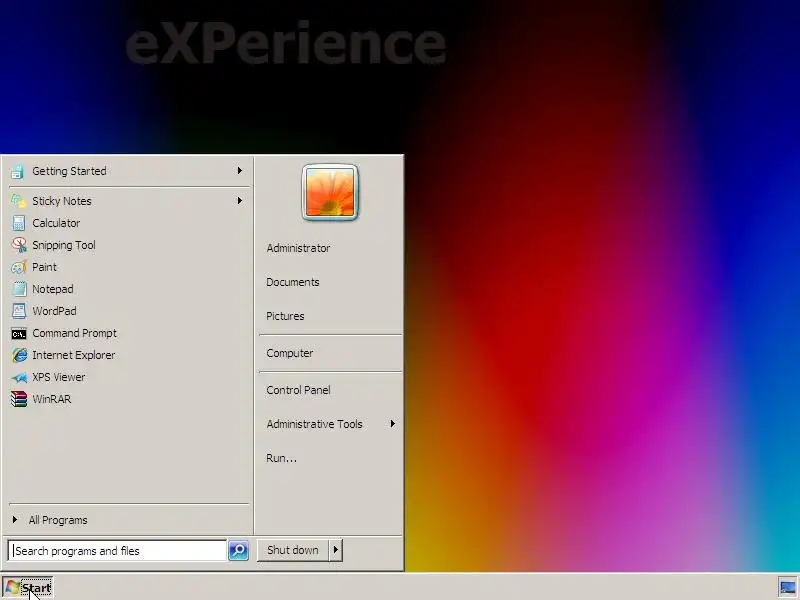Select the WordPad label

click(54, 311)
